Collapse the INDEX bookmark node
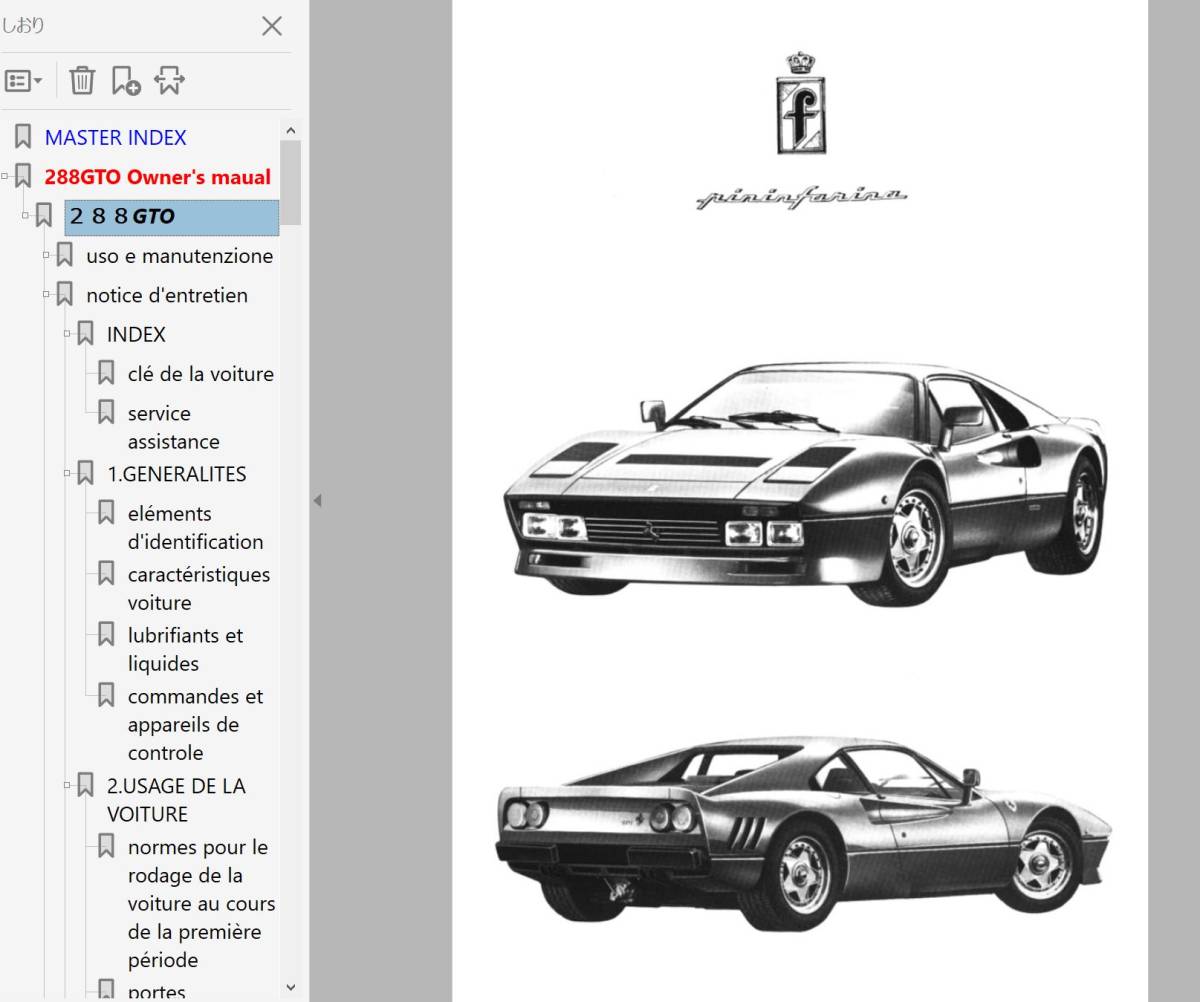 [68, 334]
